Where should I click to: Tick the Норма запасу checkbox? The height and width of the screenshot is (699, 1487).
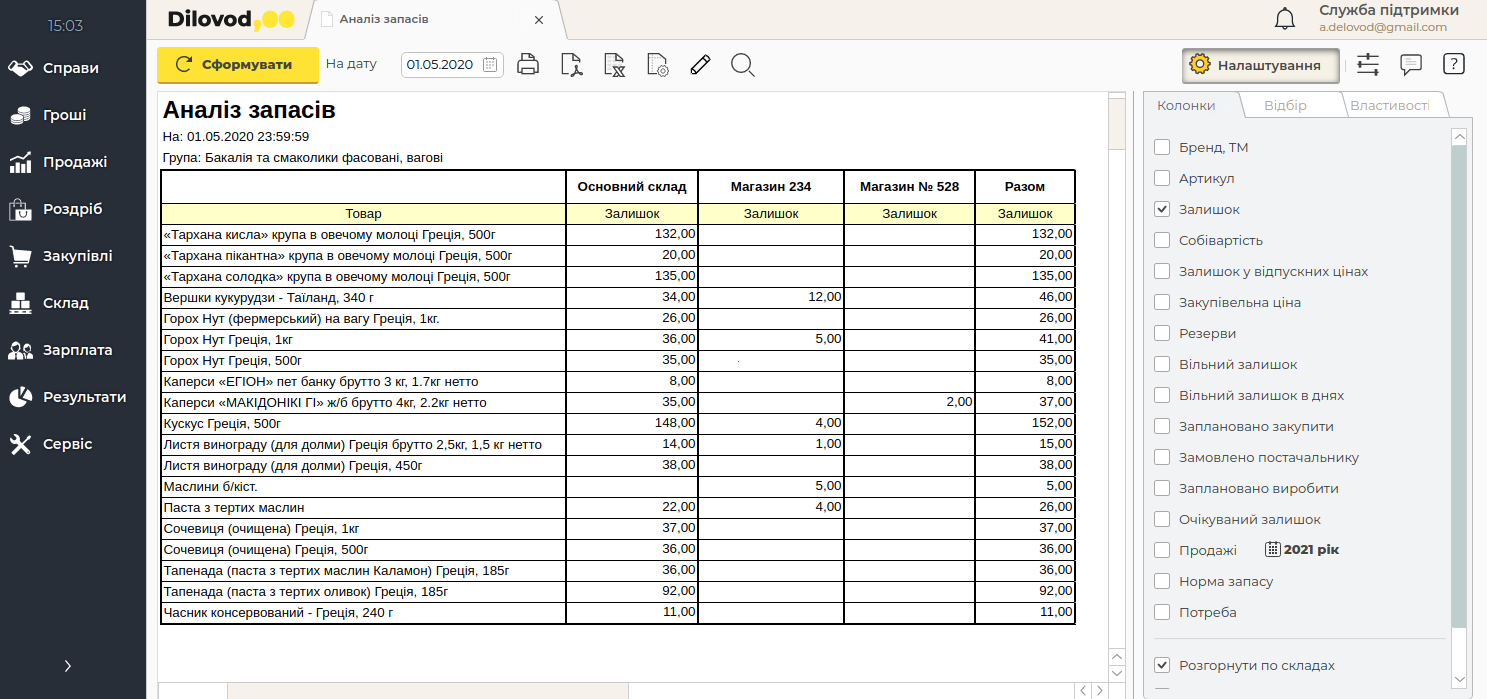[1162, 581]
